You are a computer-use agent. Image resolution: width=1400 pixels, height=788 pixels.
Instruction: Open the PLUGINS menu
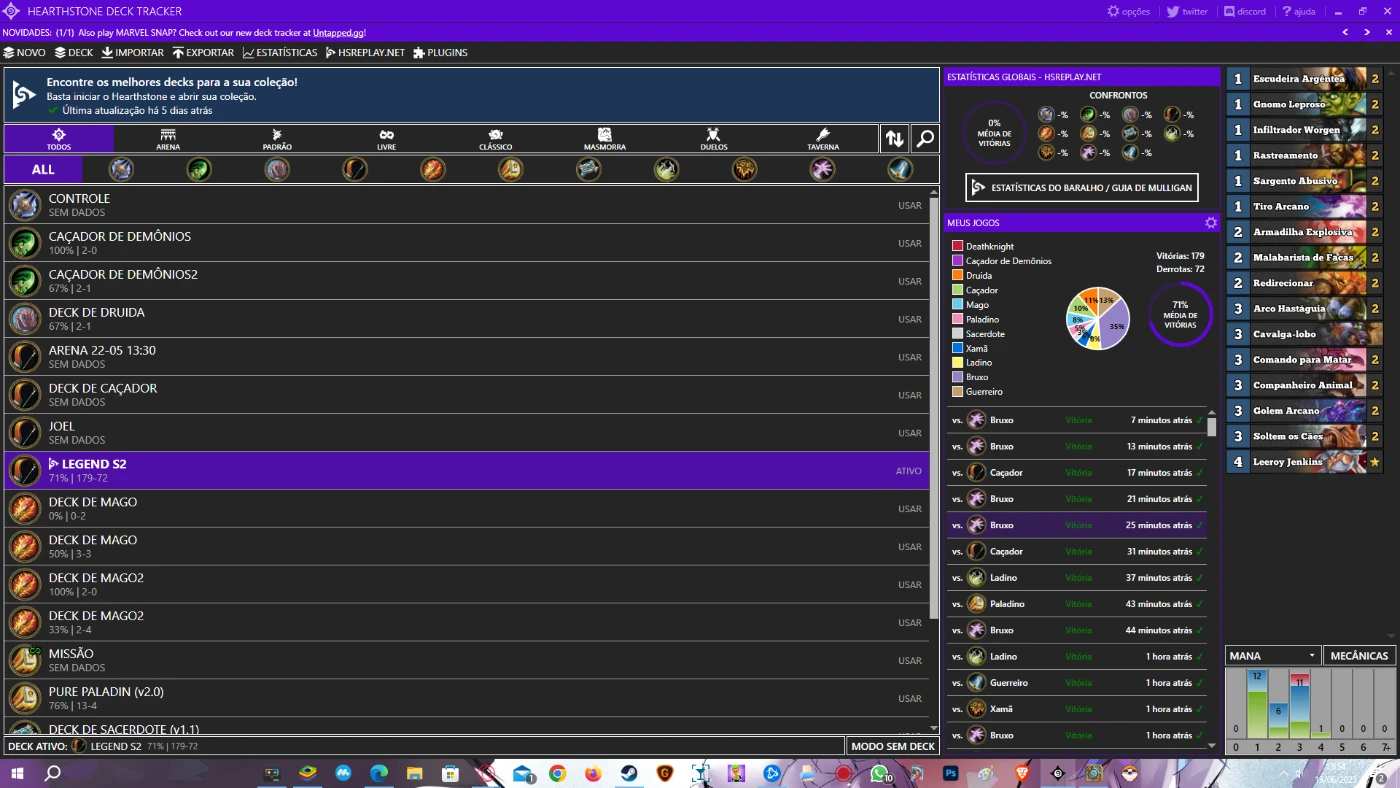(x=440, y=52)
